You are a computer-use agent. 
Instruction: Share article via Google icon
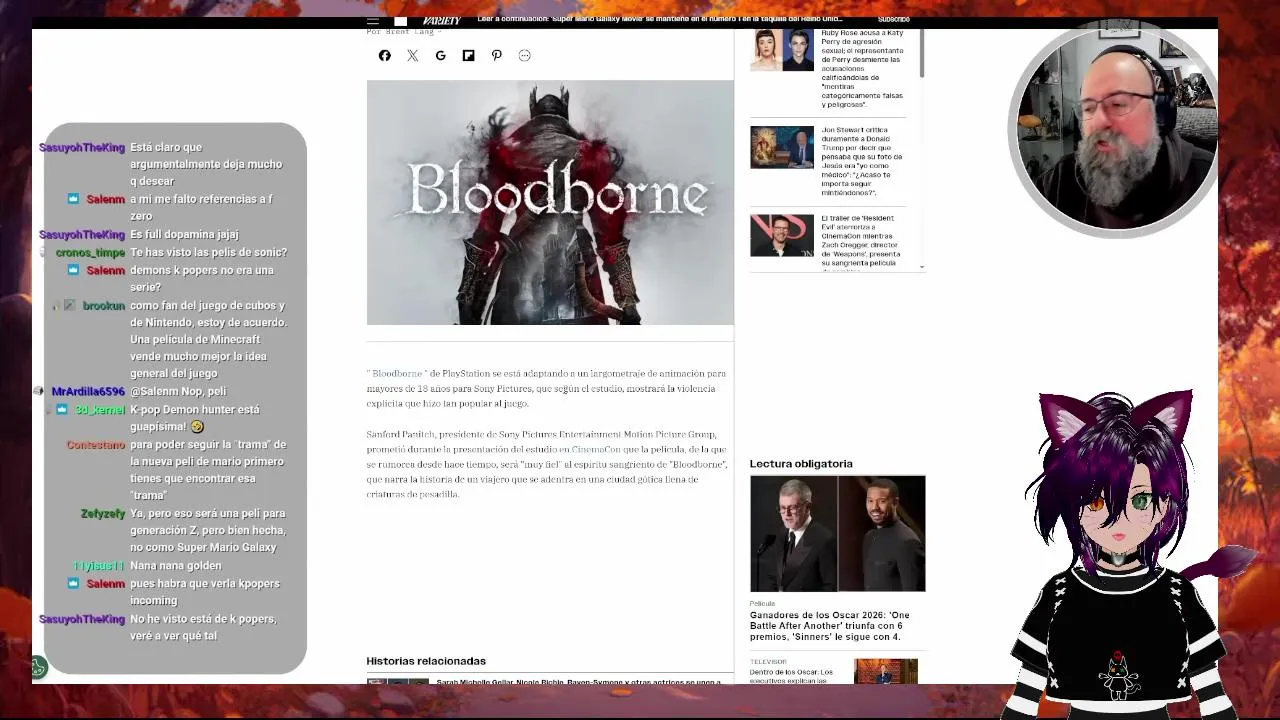coord(441,56)
